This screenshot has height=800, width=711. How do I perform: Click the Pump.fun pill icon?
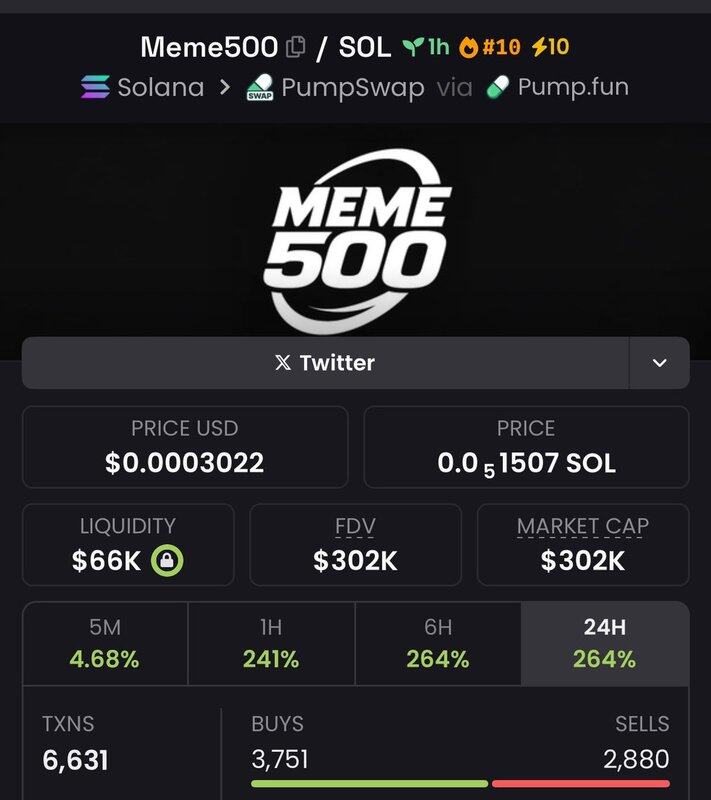pos(498,87)
